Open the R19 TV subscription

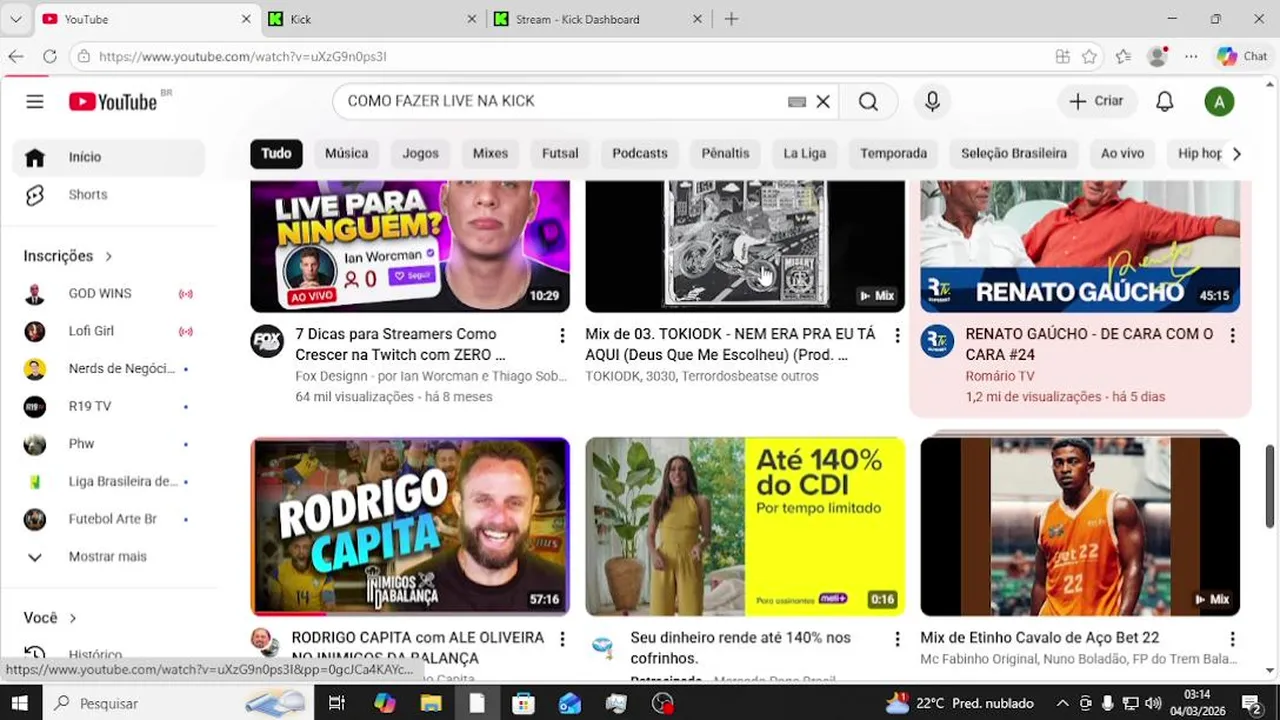pos(108,406)
